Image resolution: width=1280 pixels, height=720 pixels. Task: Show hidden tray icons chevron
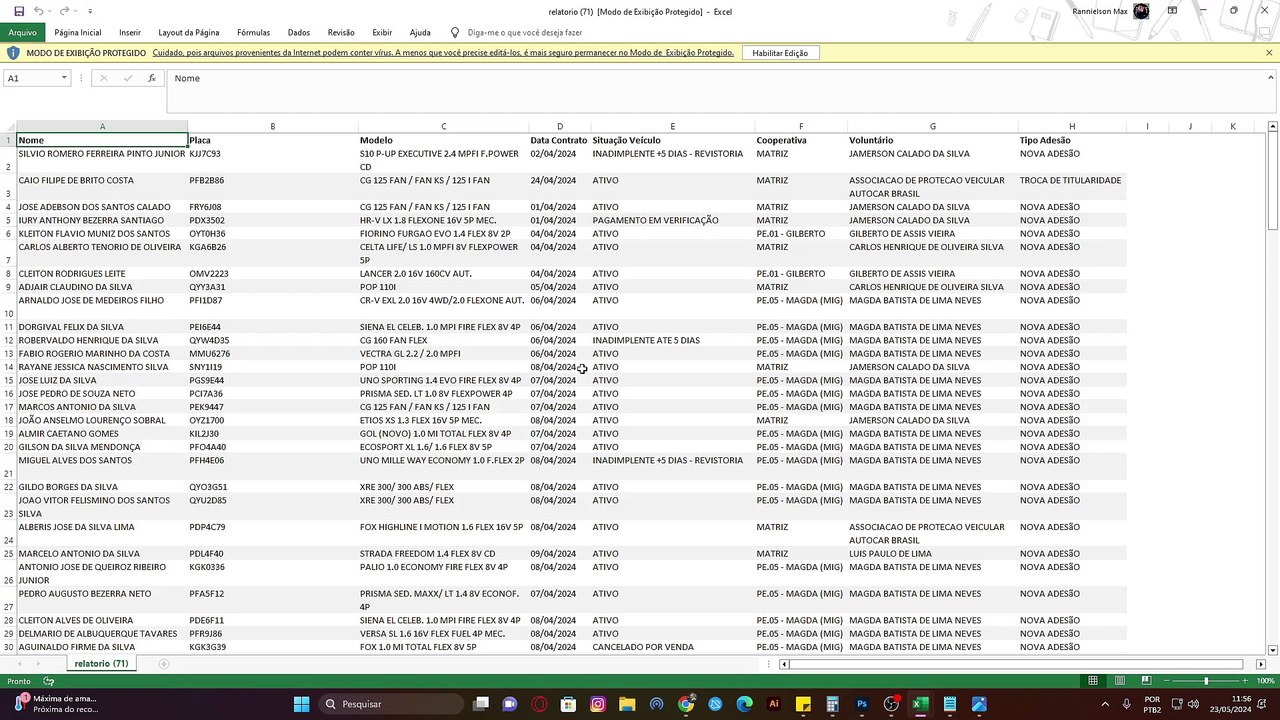click(x=1105, y=704)
